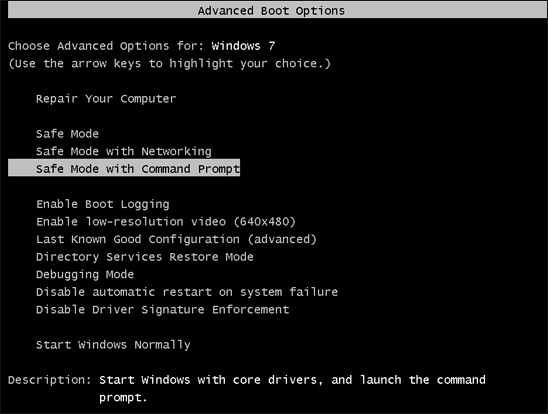Select Directory Services Restore Mode

[145, 257]
